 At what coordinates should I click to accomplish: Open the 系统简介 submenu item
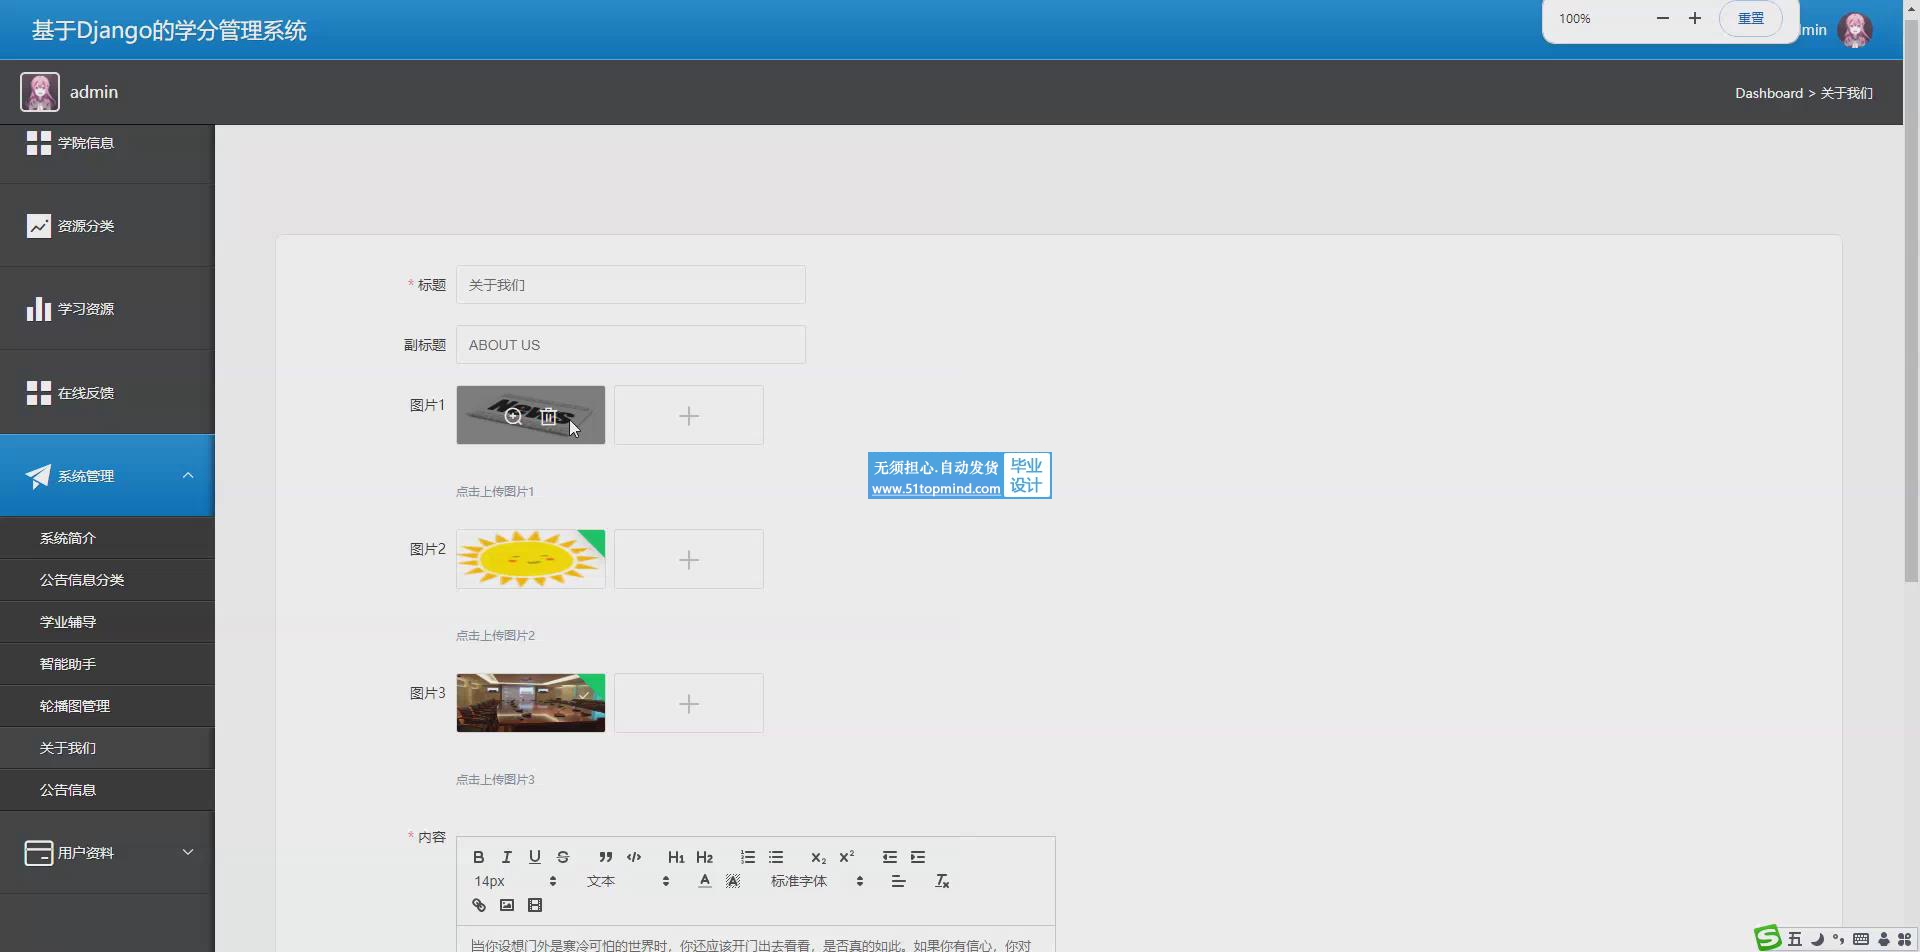pyautogui.click(x=107, y=538)
